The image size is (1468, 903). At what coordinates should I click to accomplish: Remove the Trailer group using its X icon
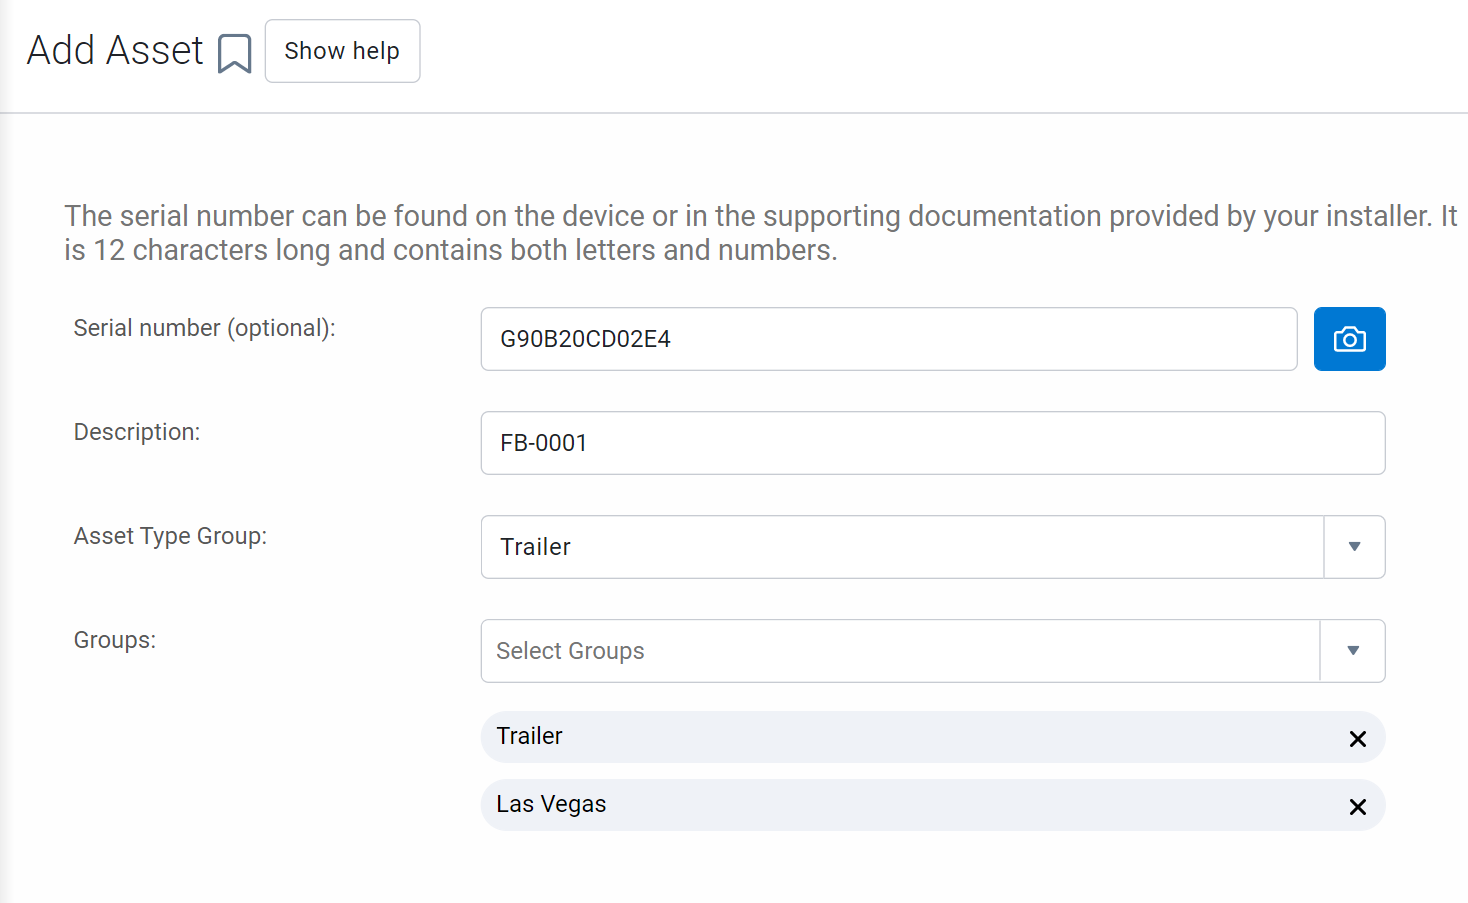(x=1357, y=739)
